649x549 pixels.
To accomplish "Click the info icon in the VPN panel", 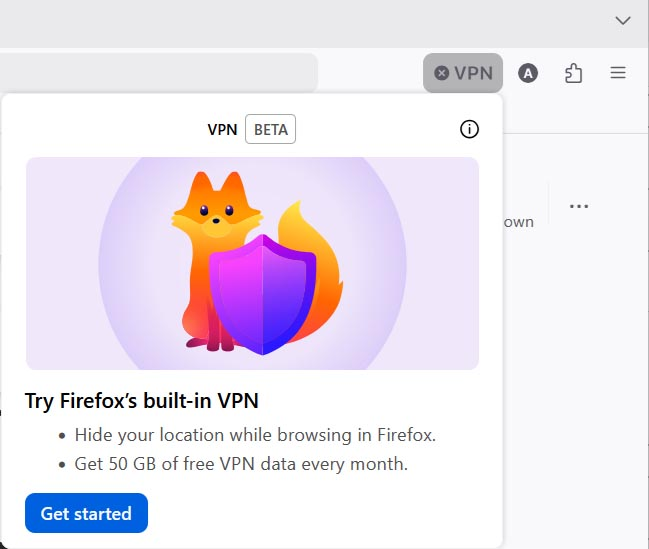I will point(469,129).
